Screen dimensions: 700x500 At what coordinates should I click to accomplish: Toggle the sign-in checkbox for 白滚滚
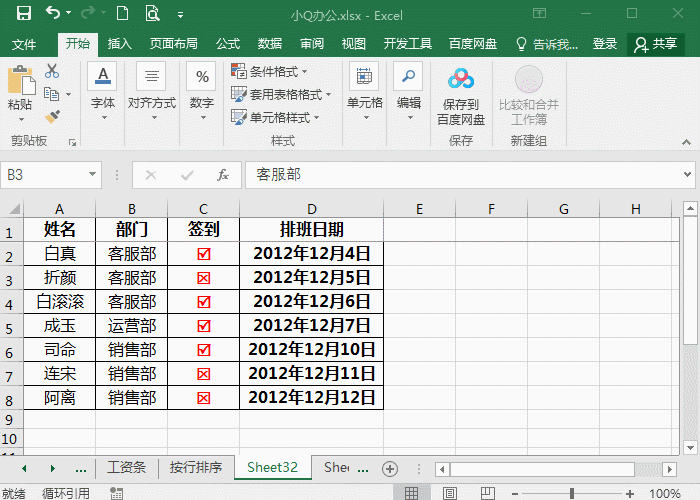[204, 302]
